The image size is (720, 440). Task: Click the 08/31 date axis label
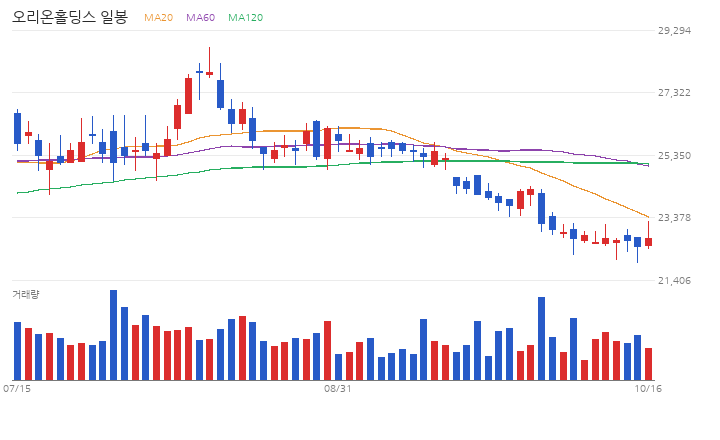[x=338, y=389]
